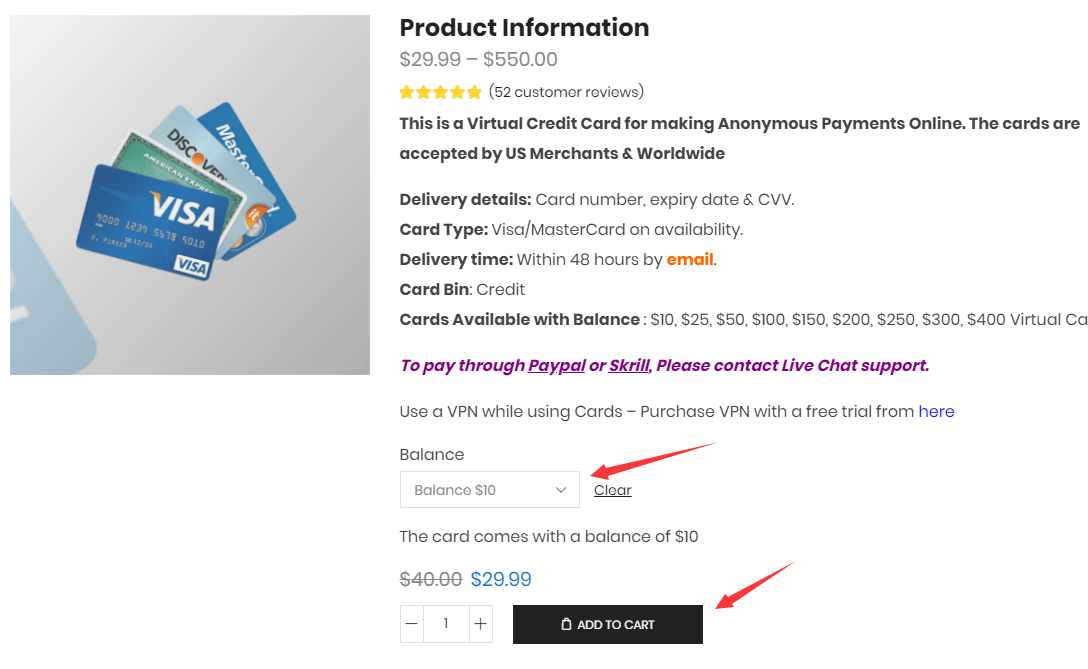Click the dropdown chevron arrow in Balance
Viewport: 1088px width, 669px height.
pos(561,490)
